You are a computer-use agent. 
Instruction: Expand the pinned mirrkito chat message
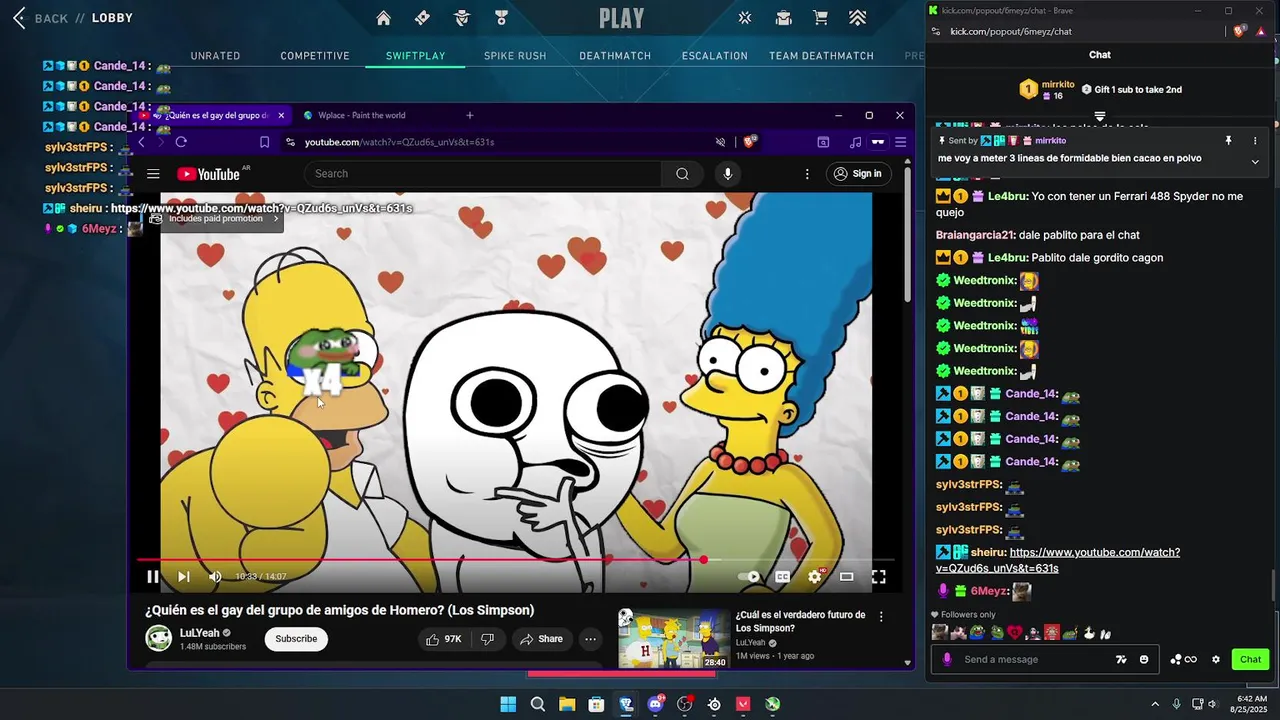tap(1255, 161)
